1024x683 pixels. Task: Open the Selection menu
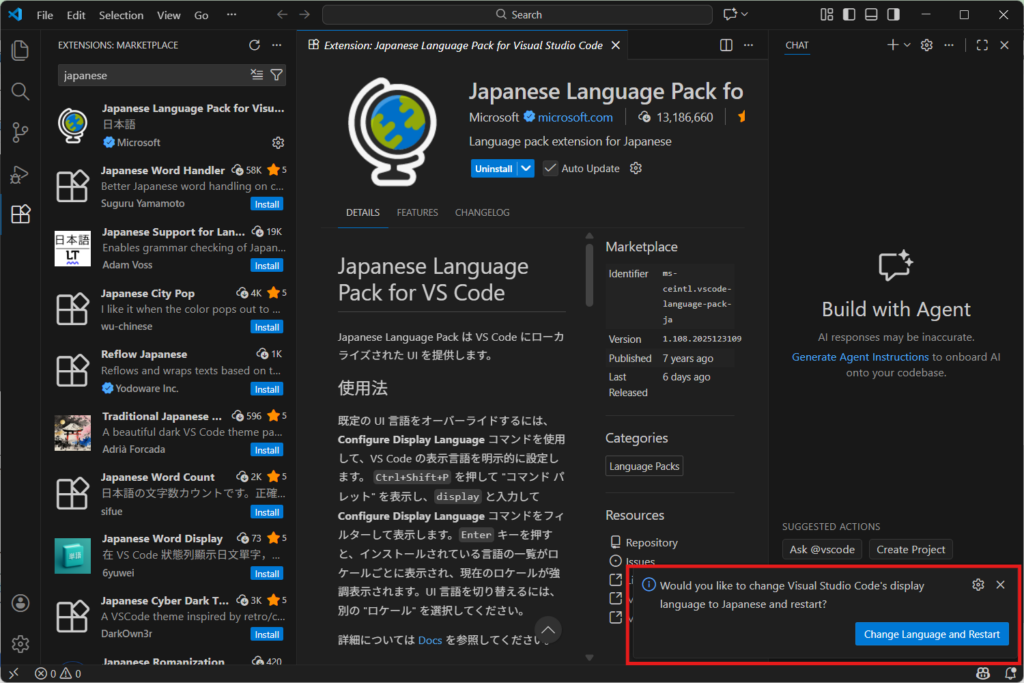(x=121, y=15)
